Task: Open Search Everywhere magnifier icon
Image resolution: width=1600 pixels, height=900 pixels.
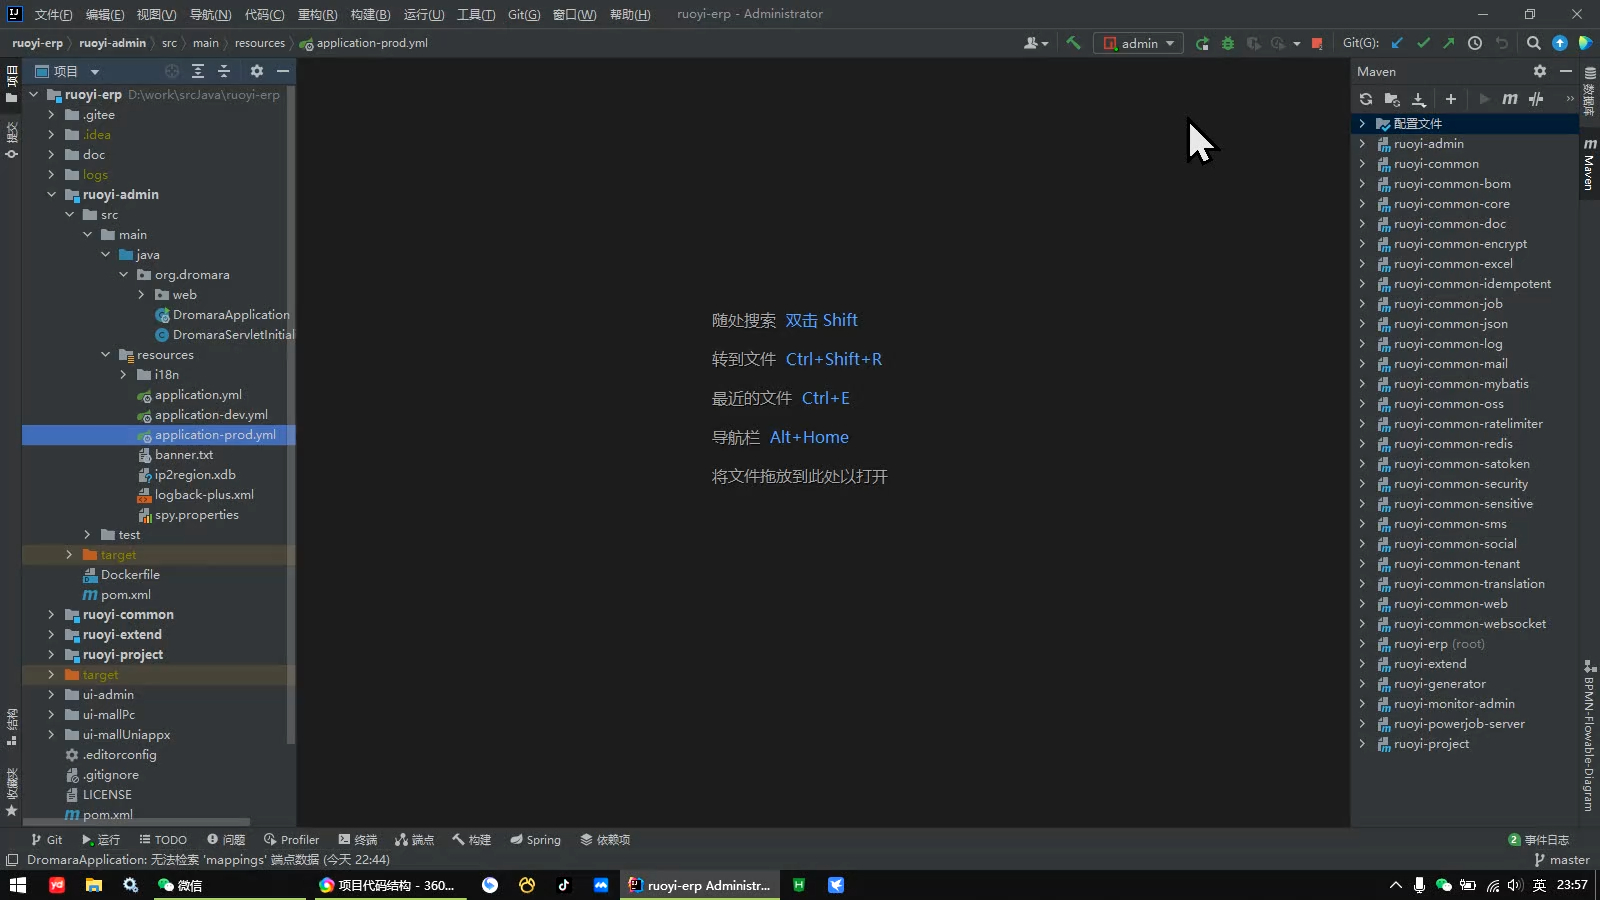Action: pyautogui.click(x=1534, y=43)
